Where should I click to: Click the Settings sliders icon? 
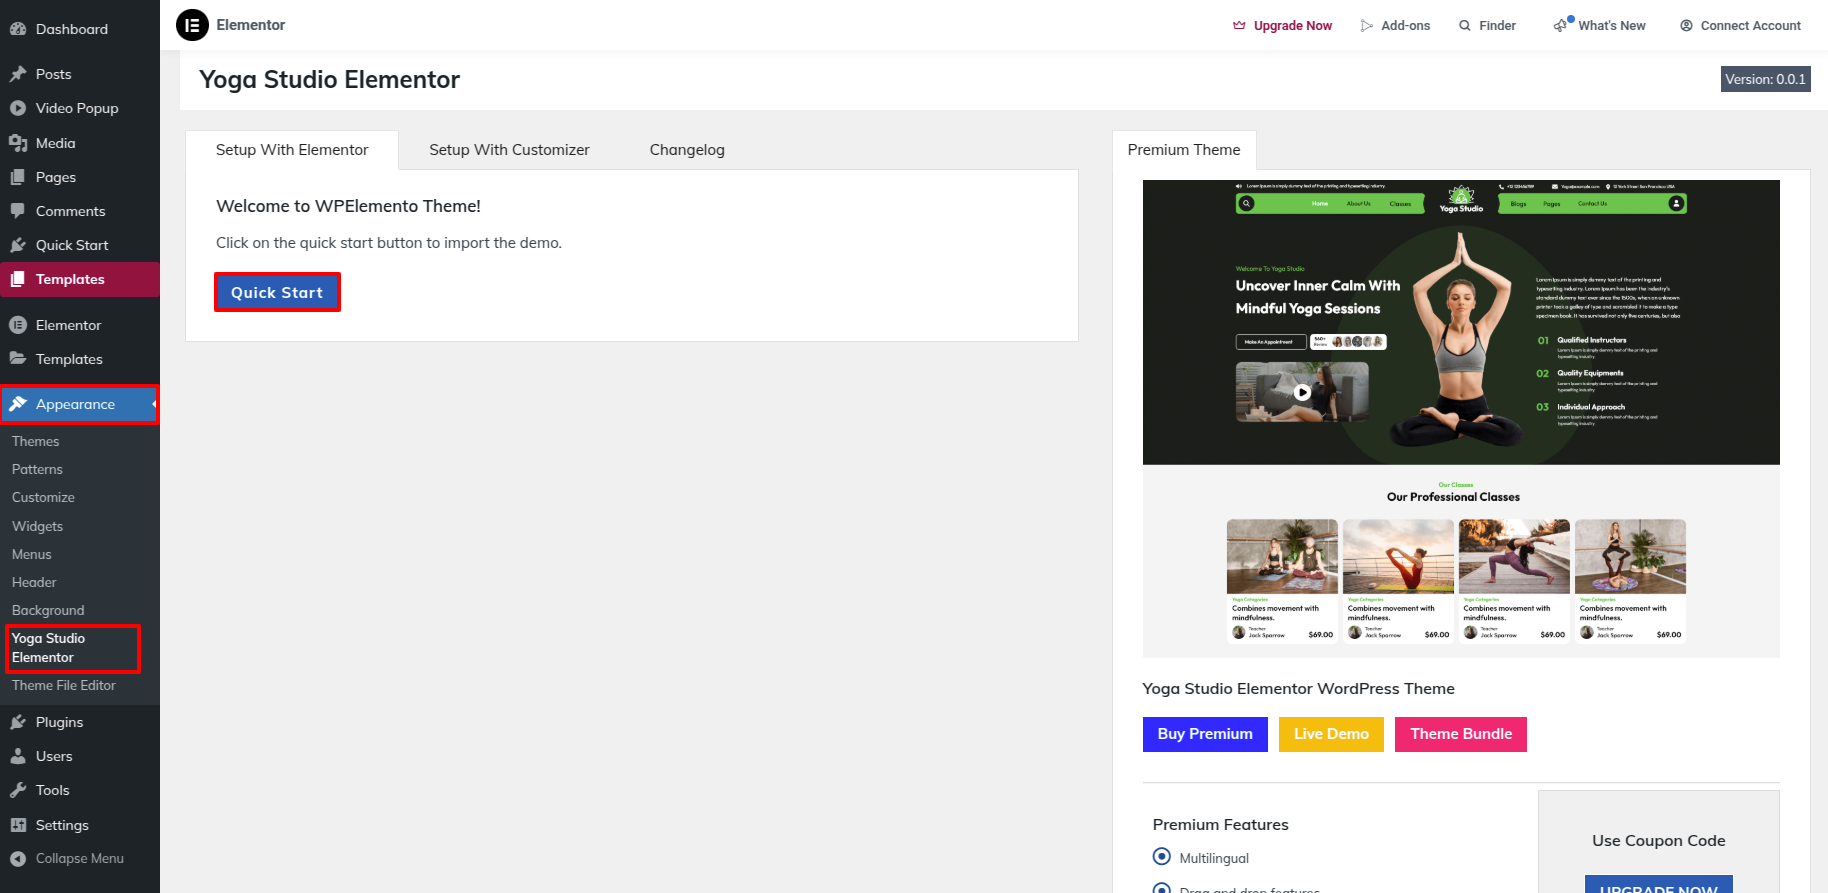[18, 825]
